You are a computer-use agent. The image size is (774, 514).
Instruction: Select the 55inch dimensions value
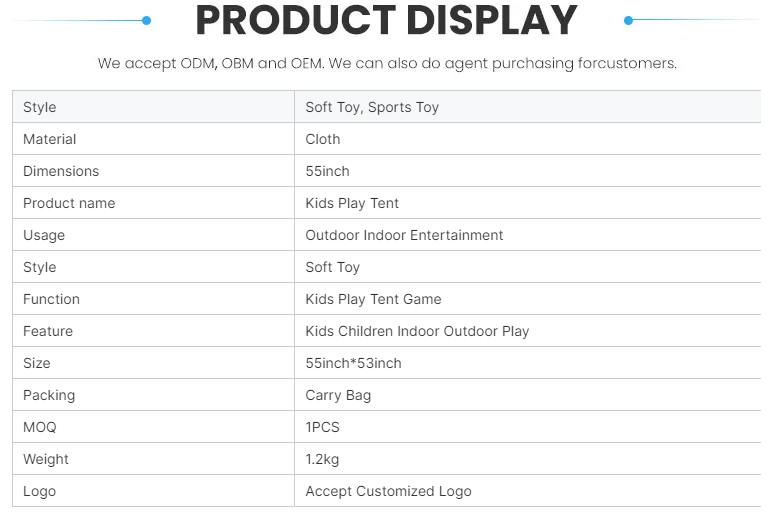coord(528,171)
